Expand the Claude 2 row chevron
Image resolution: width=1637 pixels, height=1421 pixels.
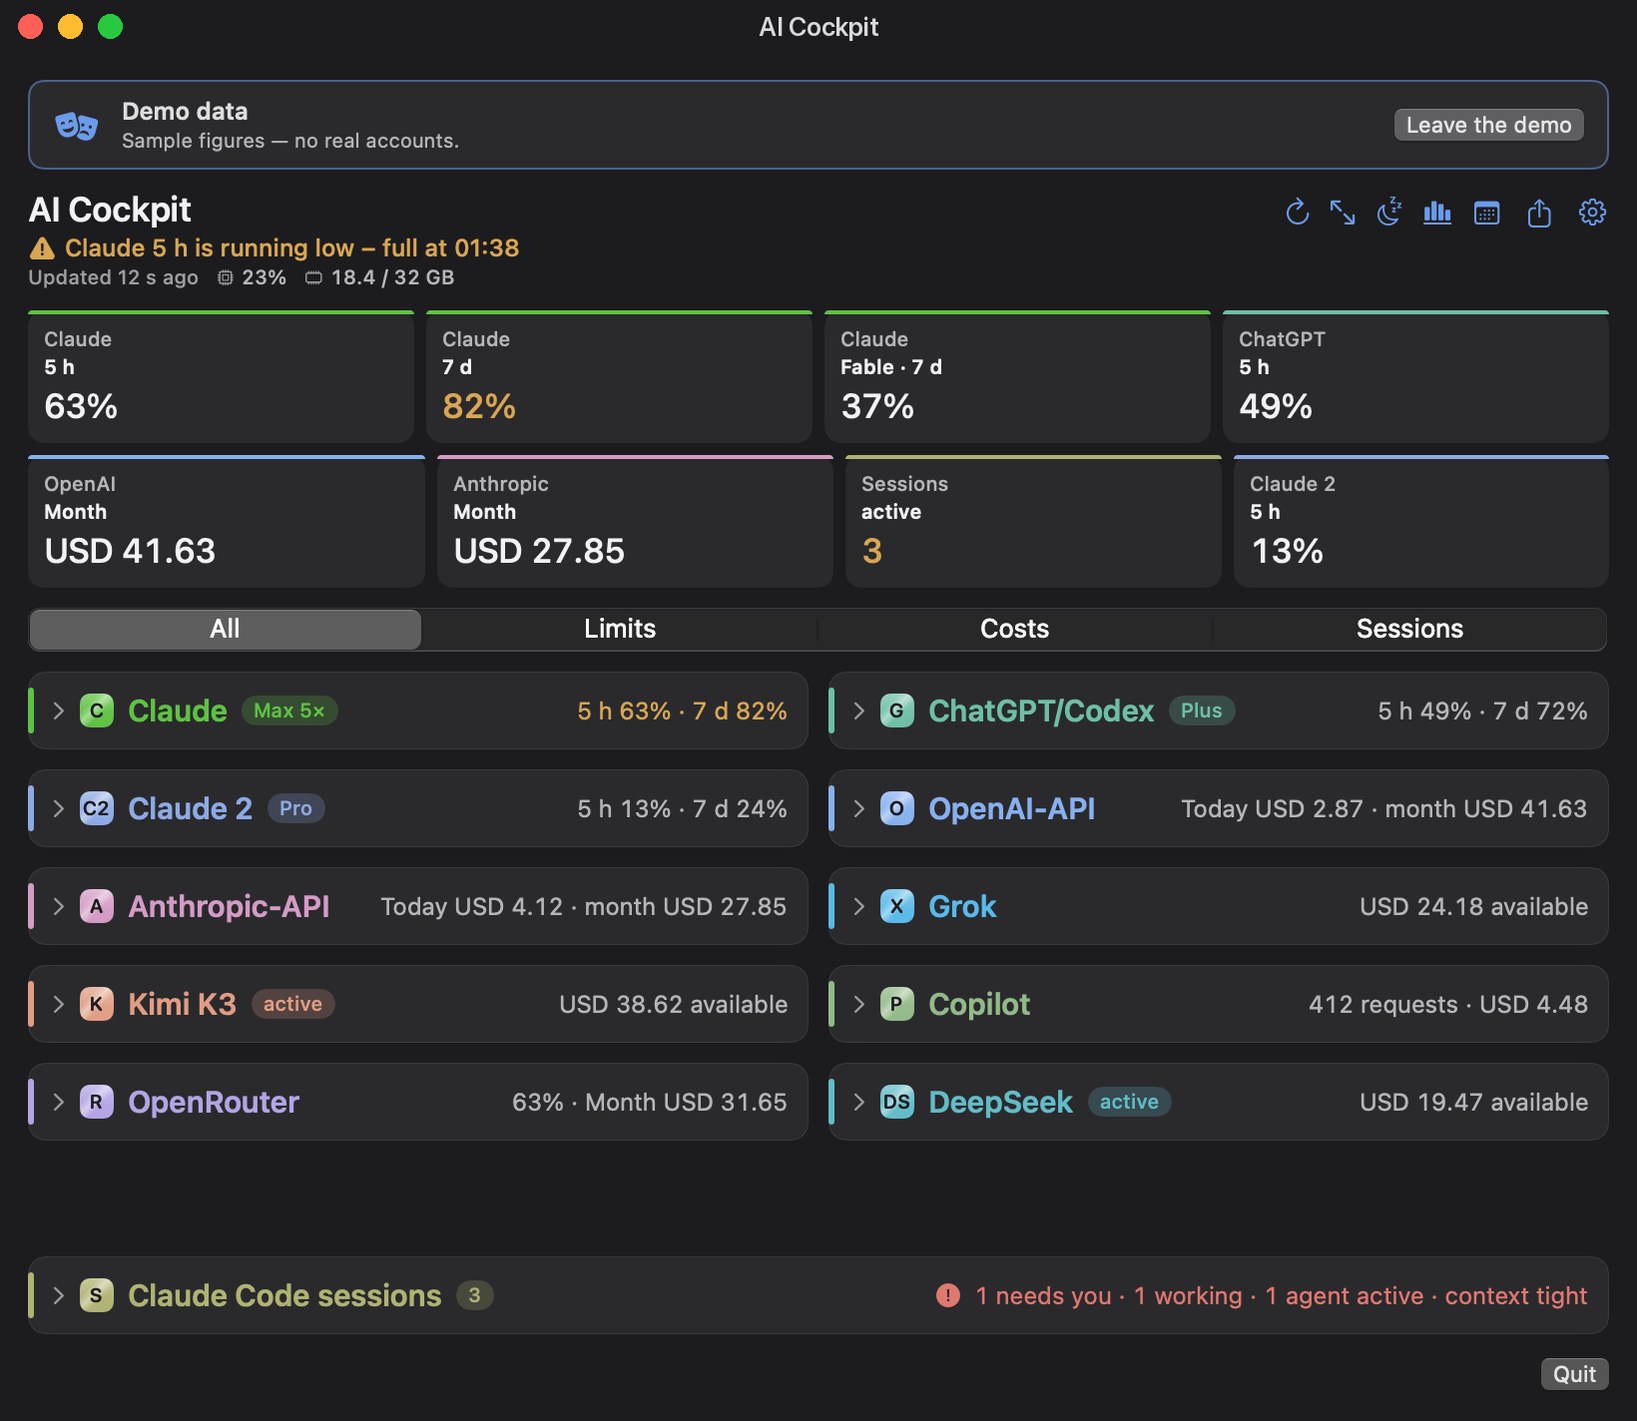58,808
